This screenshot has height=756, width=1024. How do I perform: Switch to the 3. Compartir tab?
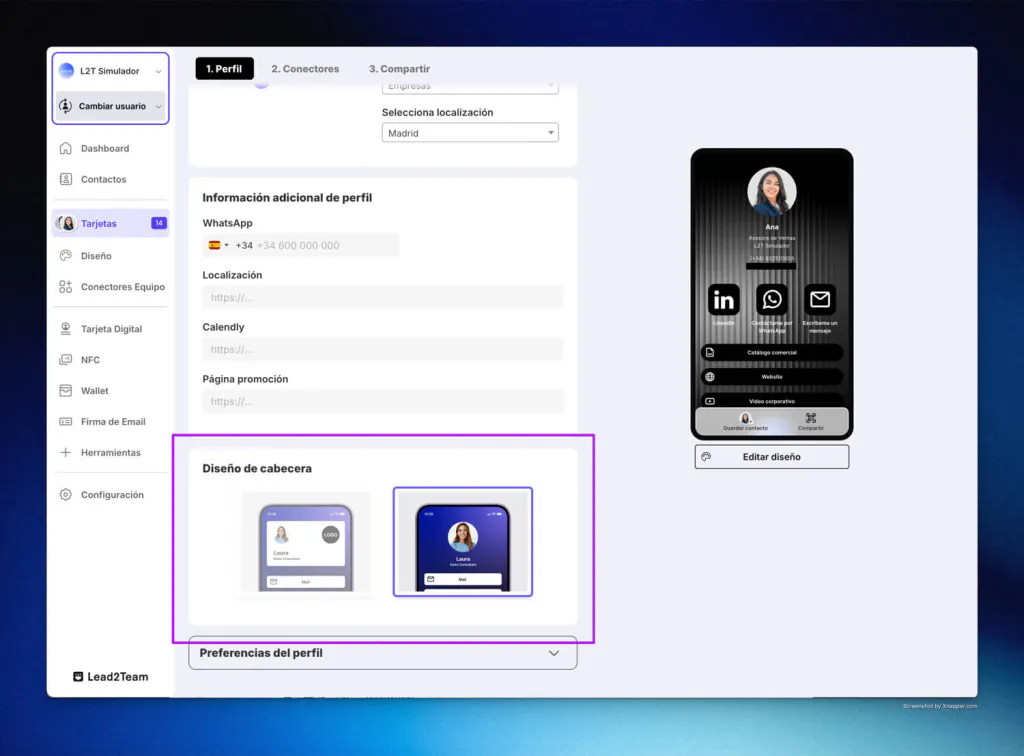(399, 69)
